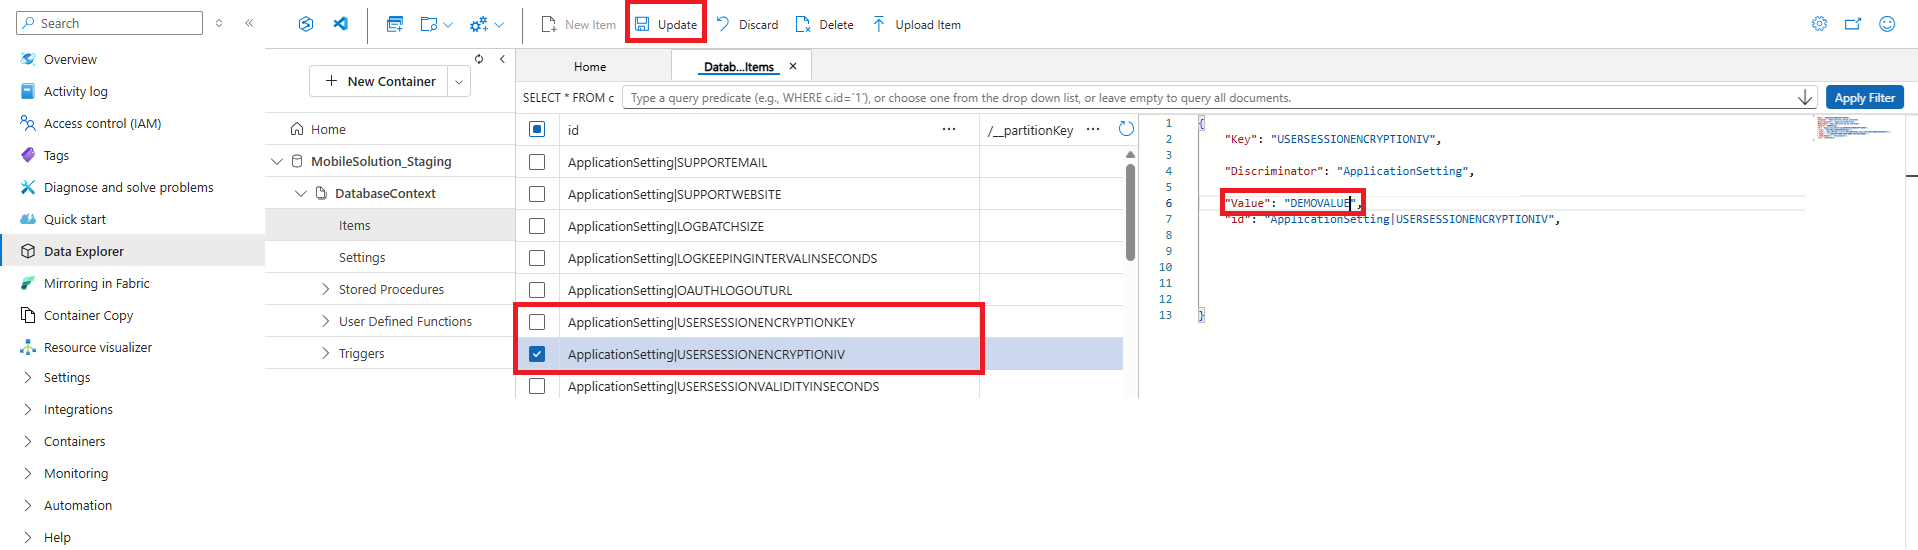Open the New Stored Procedure dropdown arrow
Viewport: 1918px width, 550px height.
[499, 24]
